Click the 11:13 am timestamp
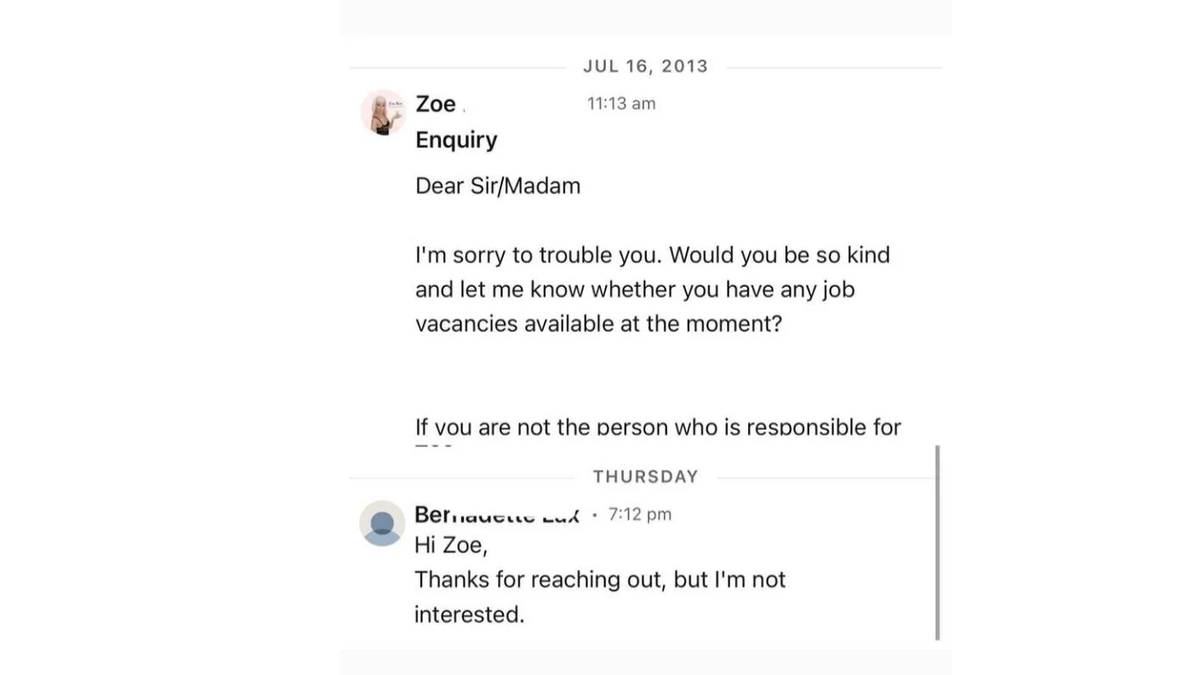This screenshot has height=675, width=1200. (x=621, y=103)
